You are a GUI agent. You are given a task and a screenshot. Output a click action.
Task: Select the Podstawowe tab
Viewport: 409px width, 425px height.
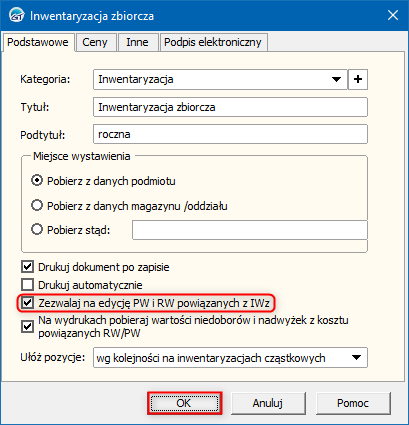coord(38,42)
